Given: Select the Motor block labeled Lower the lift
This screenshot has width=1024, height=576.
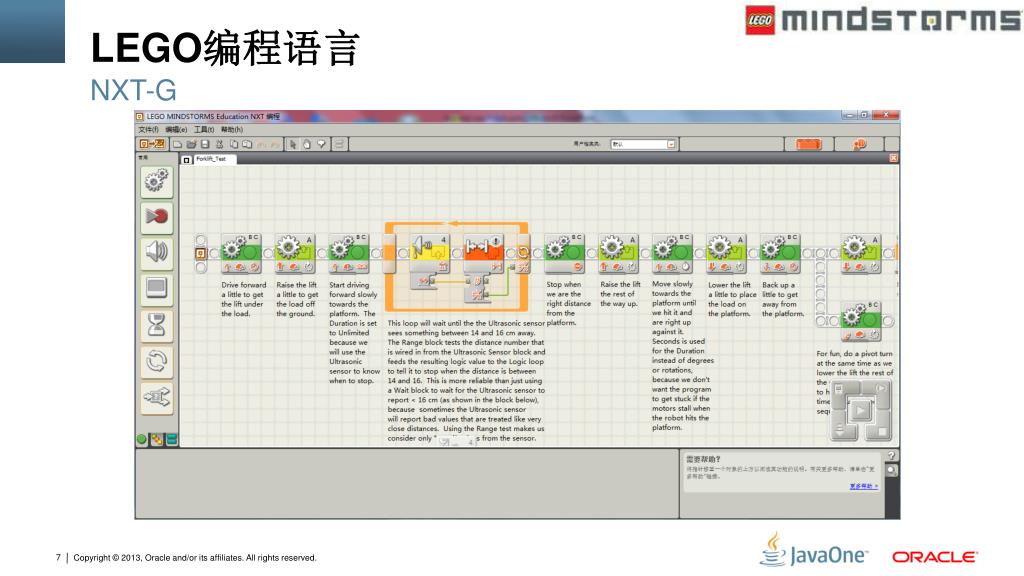Looking at the screenshot, I should point(726,253).
